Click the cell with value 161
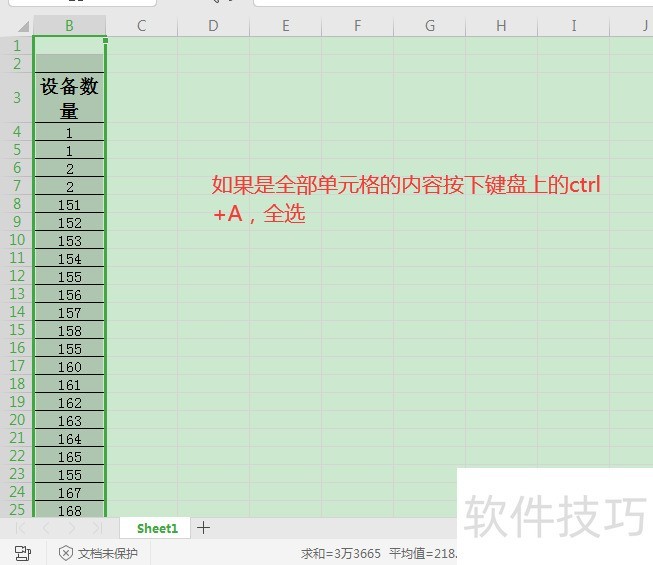Viewport: 653px width, 565px height. [70, 384]
